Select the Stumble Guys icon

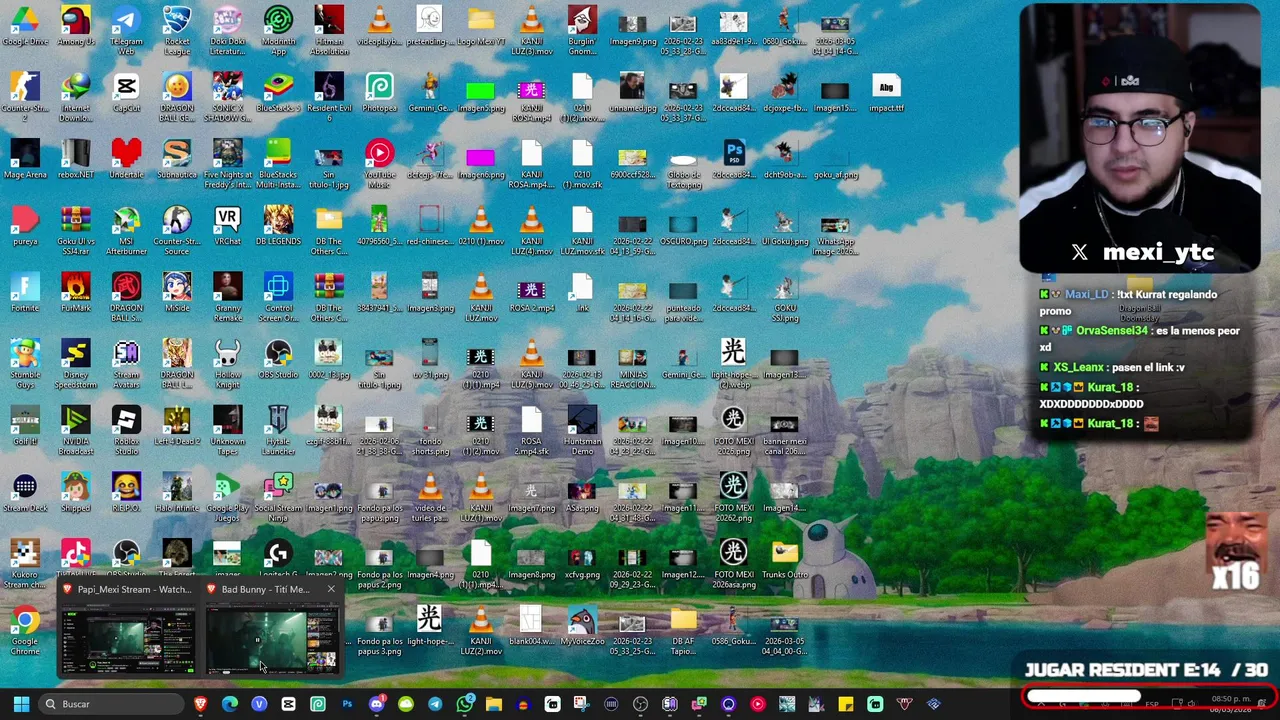pos(25,364)
